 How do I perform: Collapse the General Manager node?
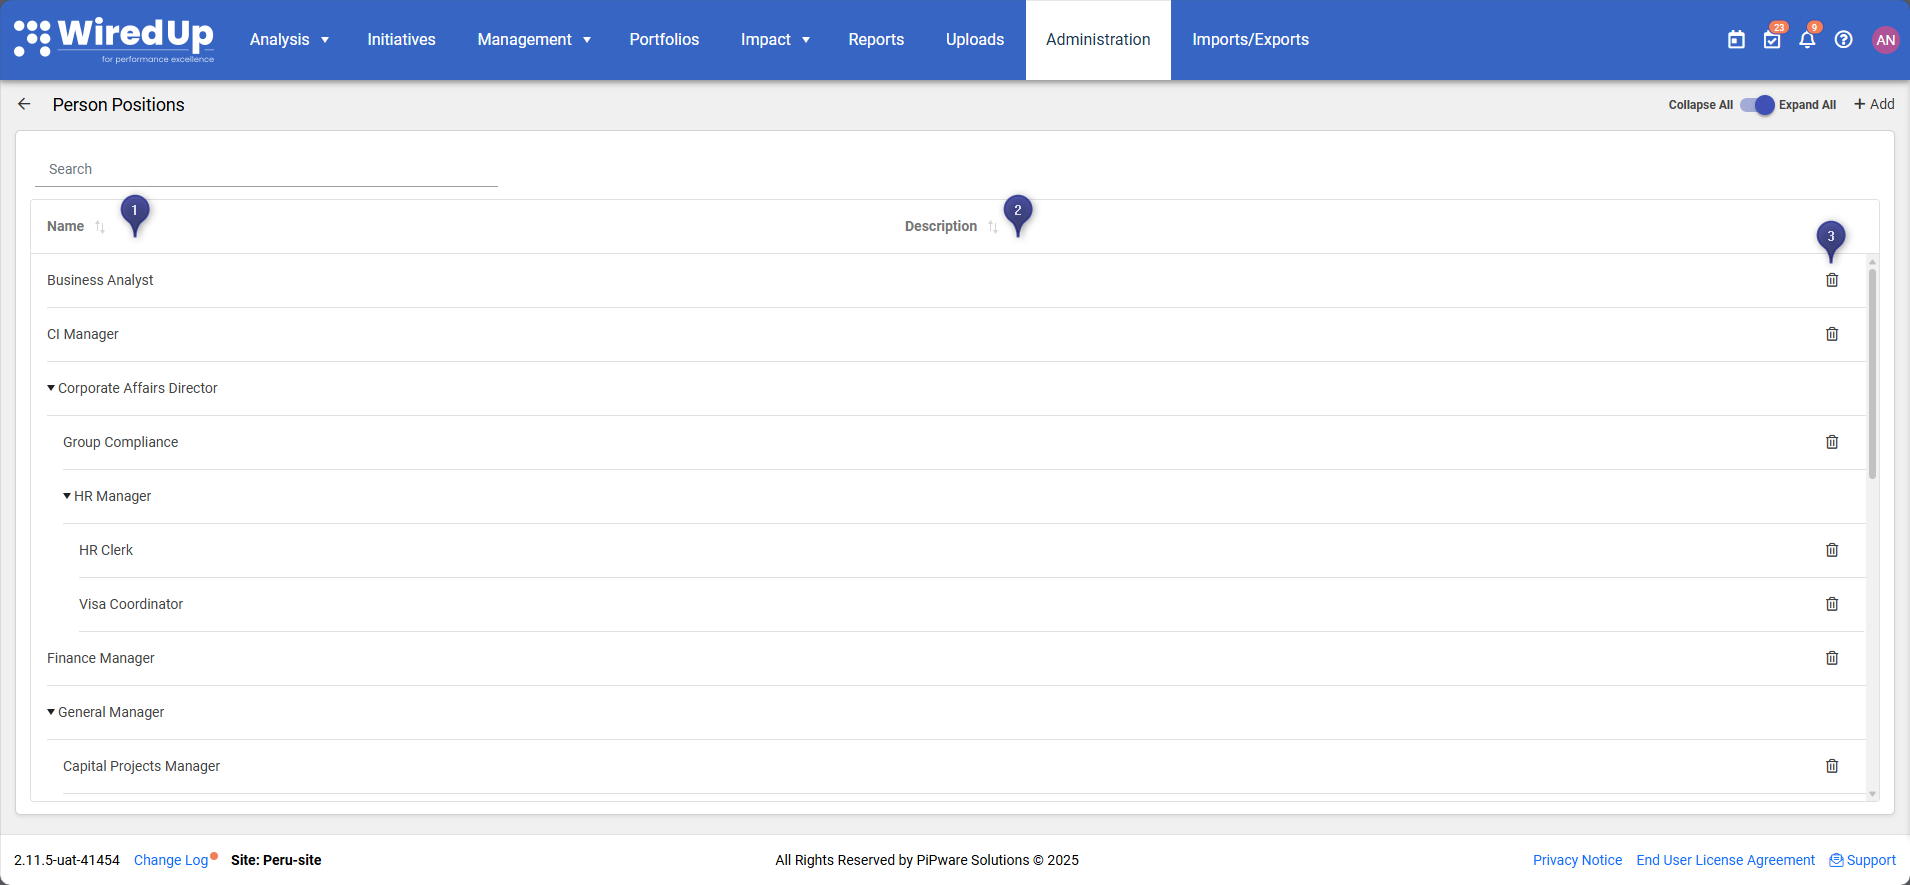coord(51,712)
